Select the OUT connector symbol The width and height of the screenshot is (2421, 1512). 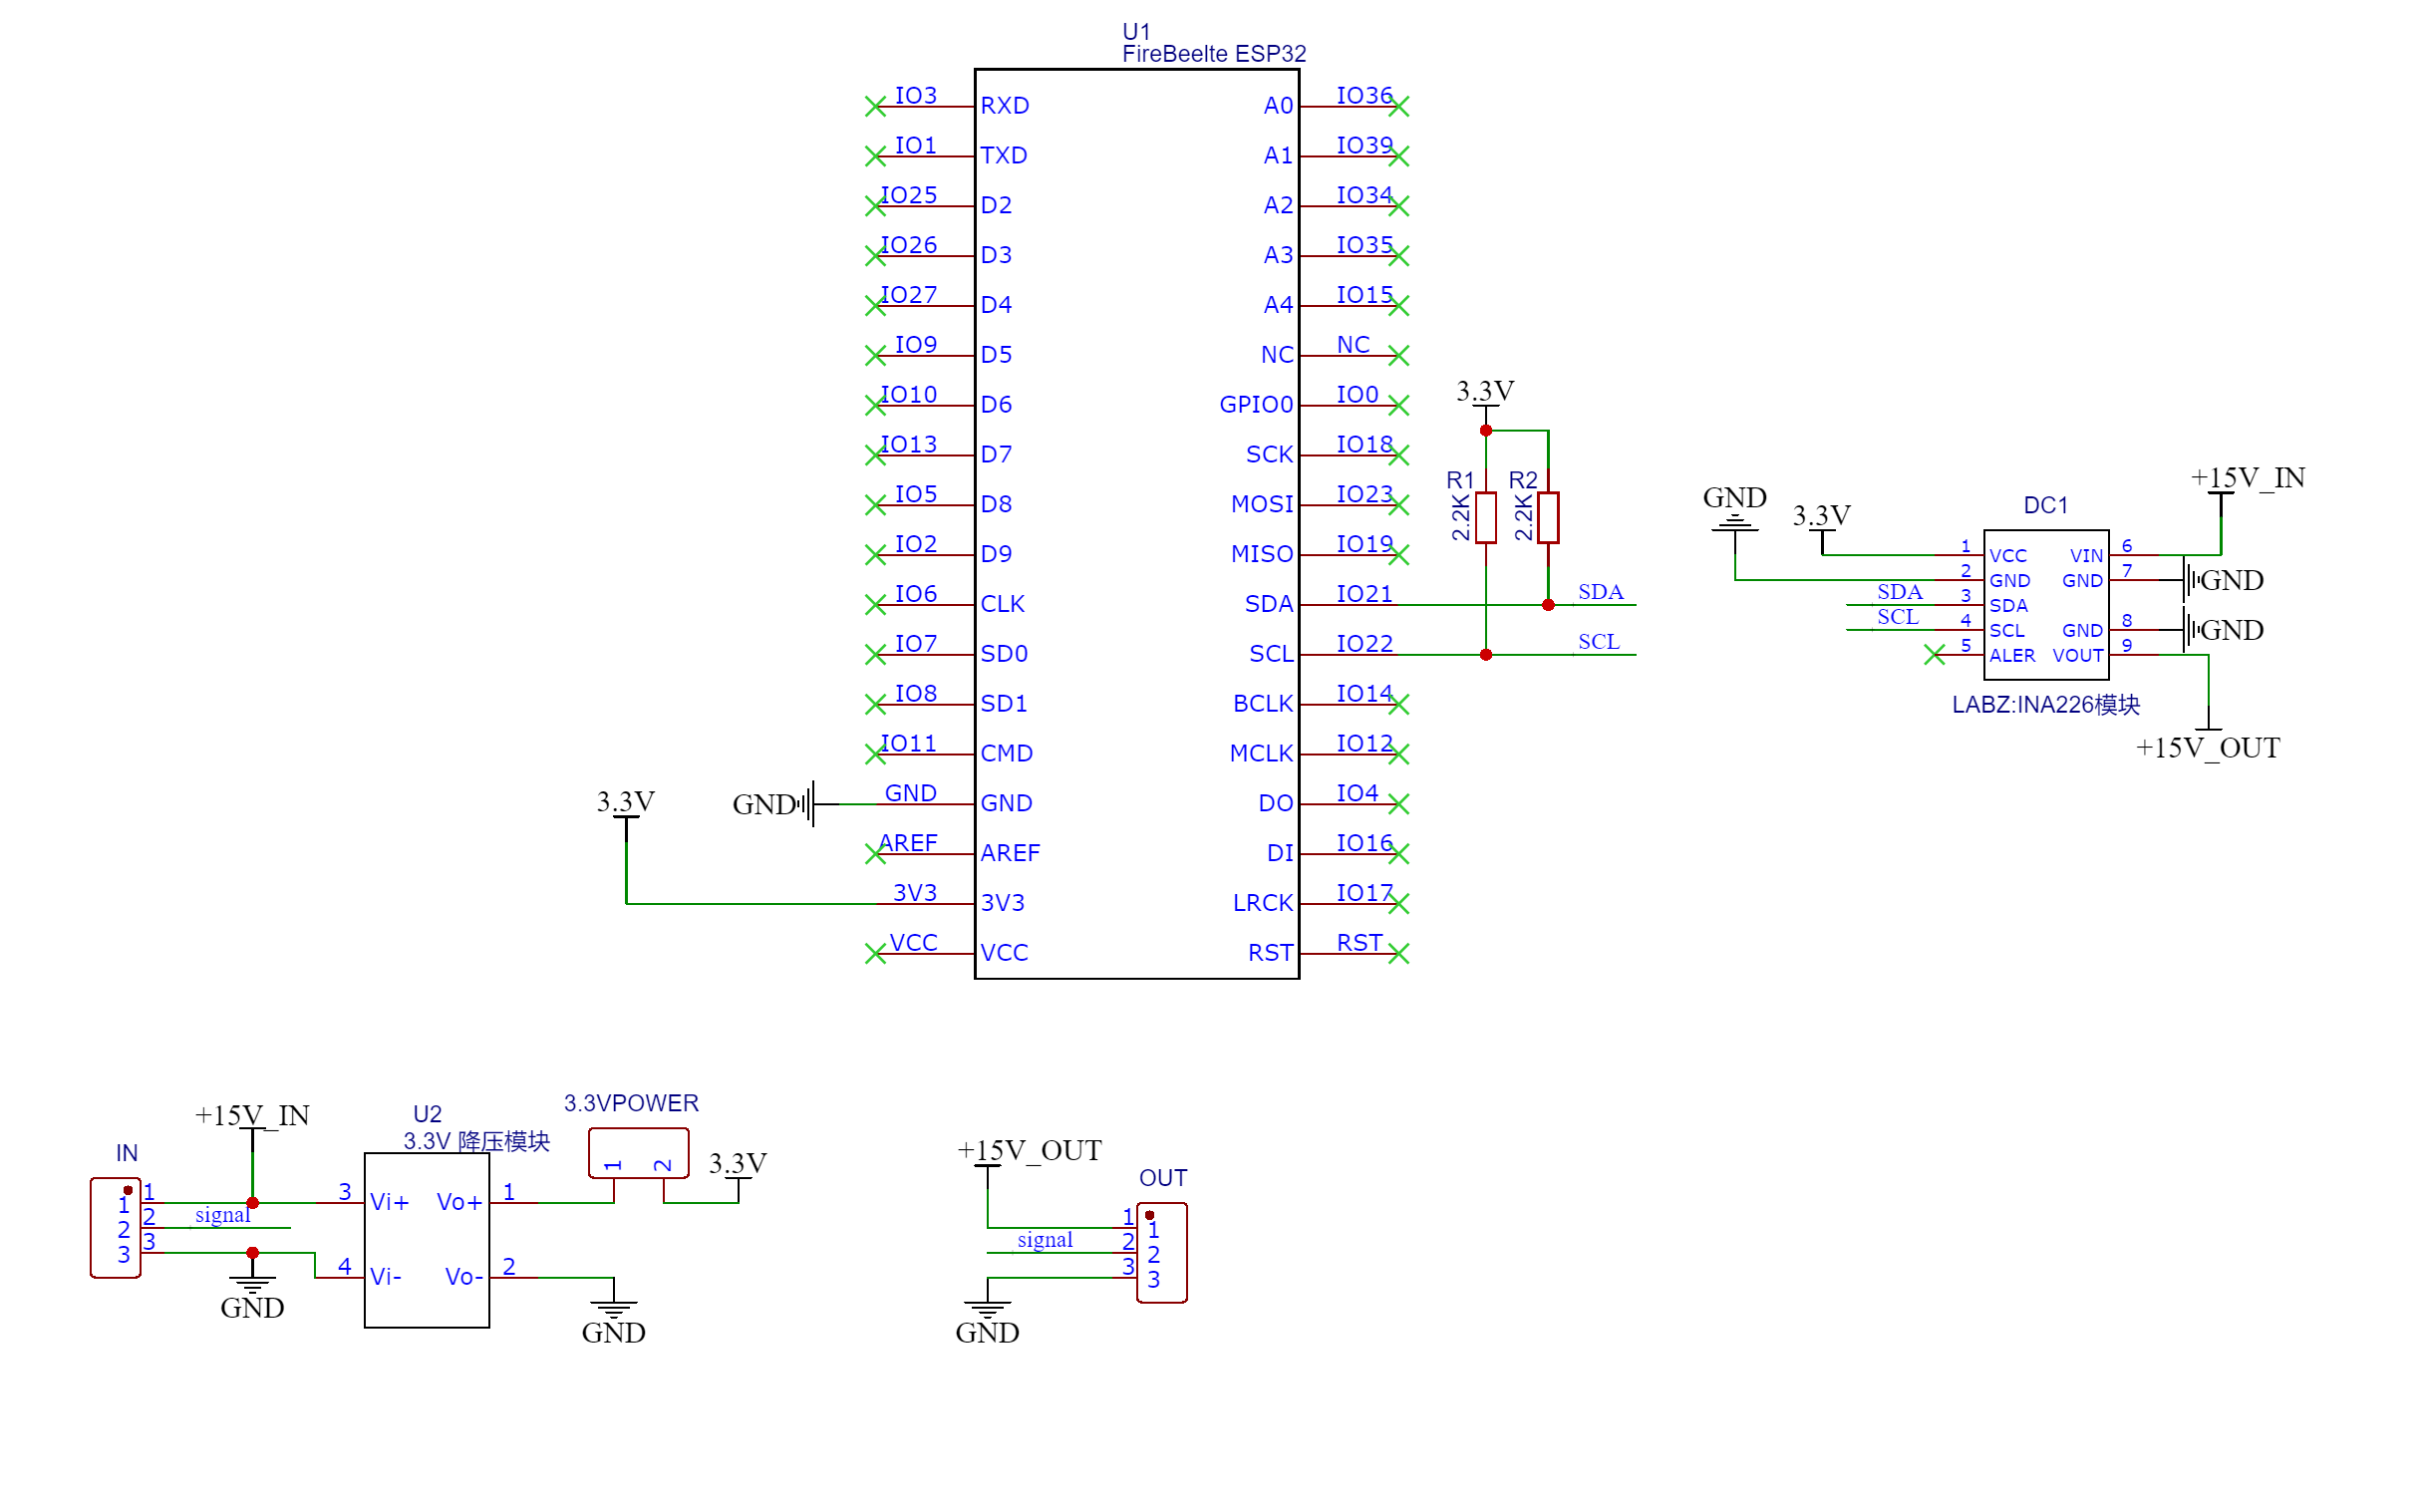pyautogui.click(x=1162, y=1253)
